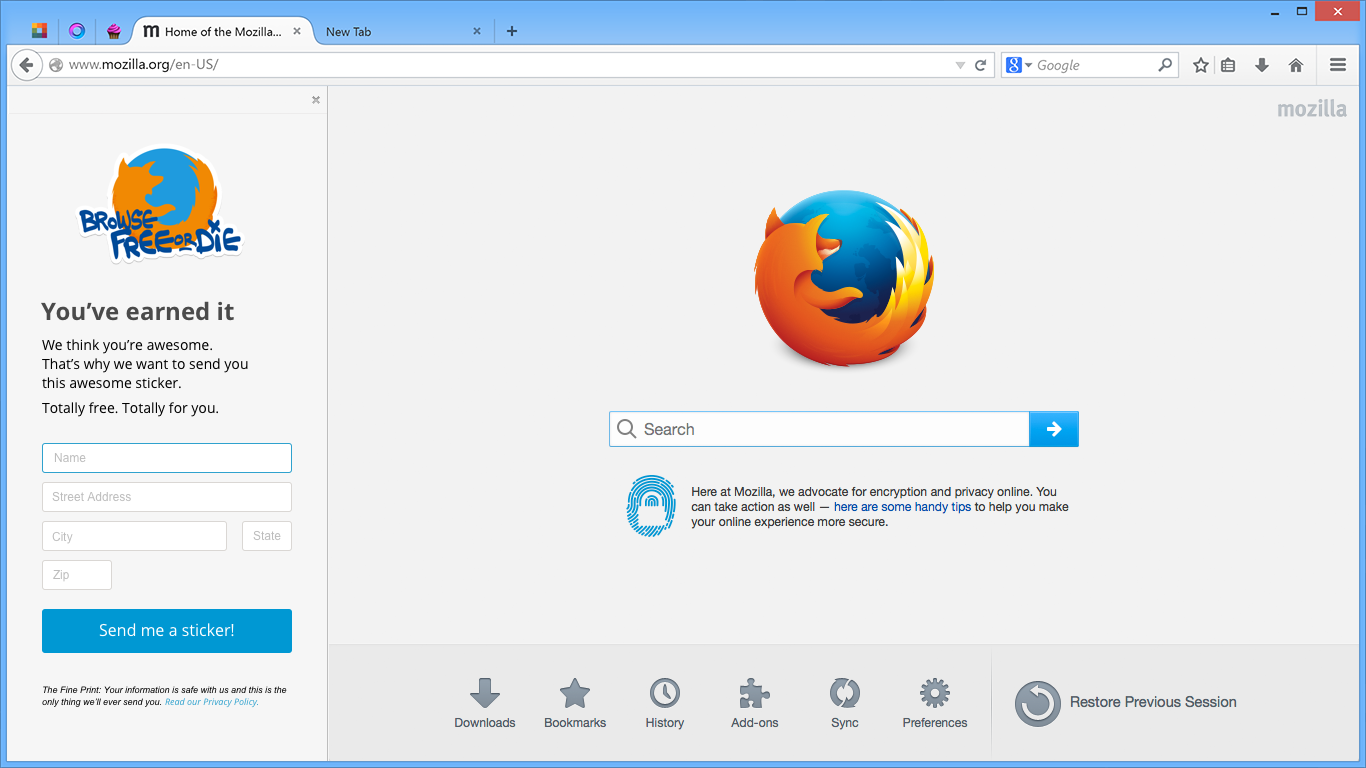
Task: Click the Send me a sticker button
Action: 167,631
